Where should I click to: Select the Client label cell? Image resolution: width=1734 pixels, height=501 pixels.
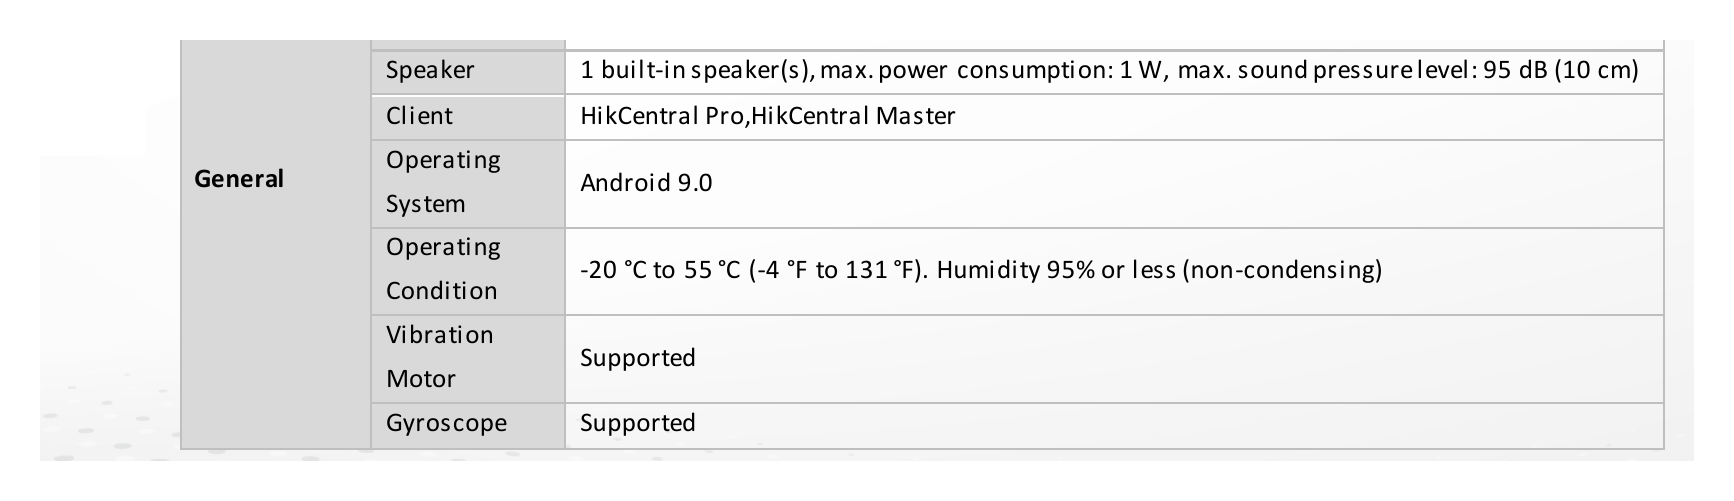[x=468, y=117]
